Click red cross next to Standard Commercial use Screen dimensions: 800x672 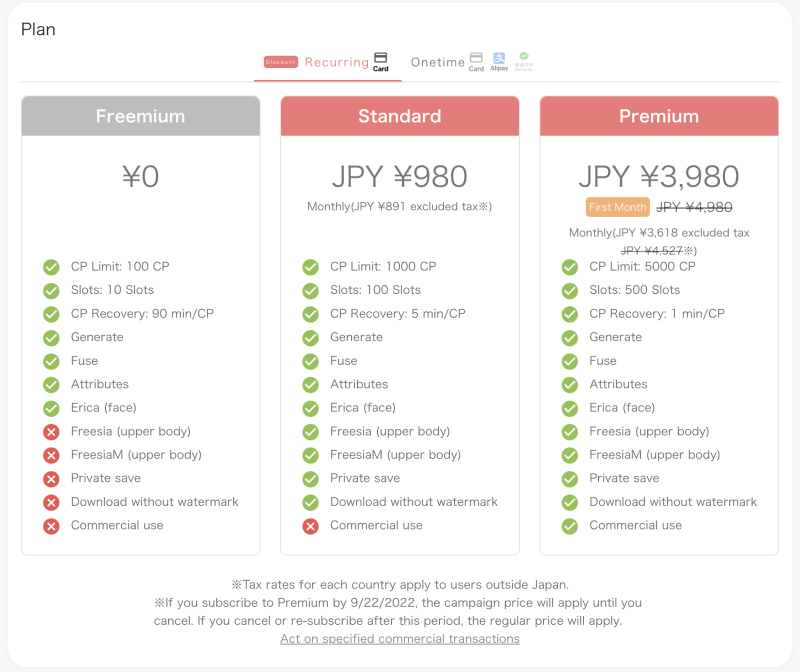pos(310,526)
